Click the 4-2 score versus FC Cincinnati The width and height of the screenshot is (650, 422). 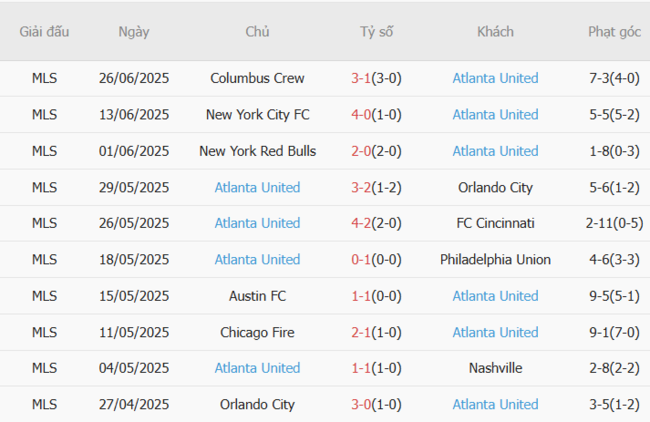point(363,223)
